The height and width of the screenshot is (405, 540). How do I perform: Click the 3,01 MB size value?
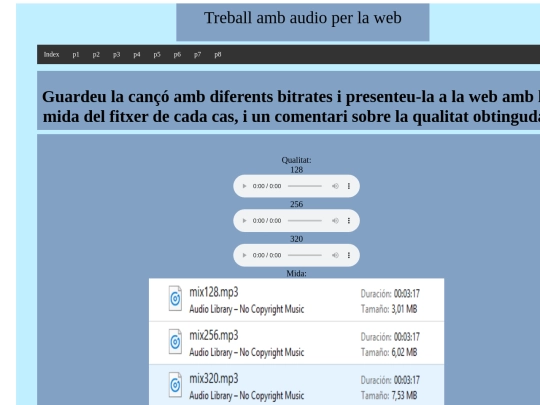(404, 309)
